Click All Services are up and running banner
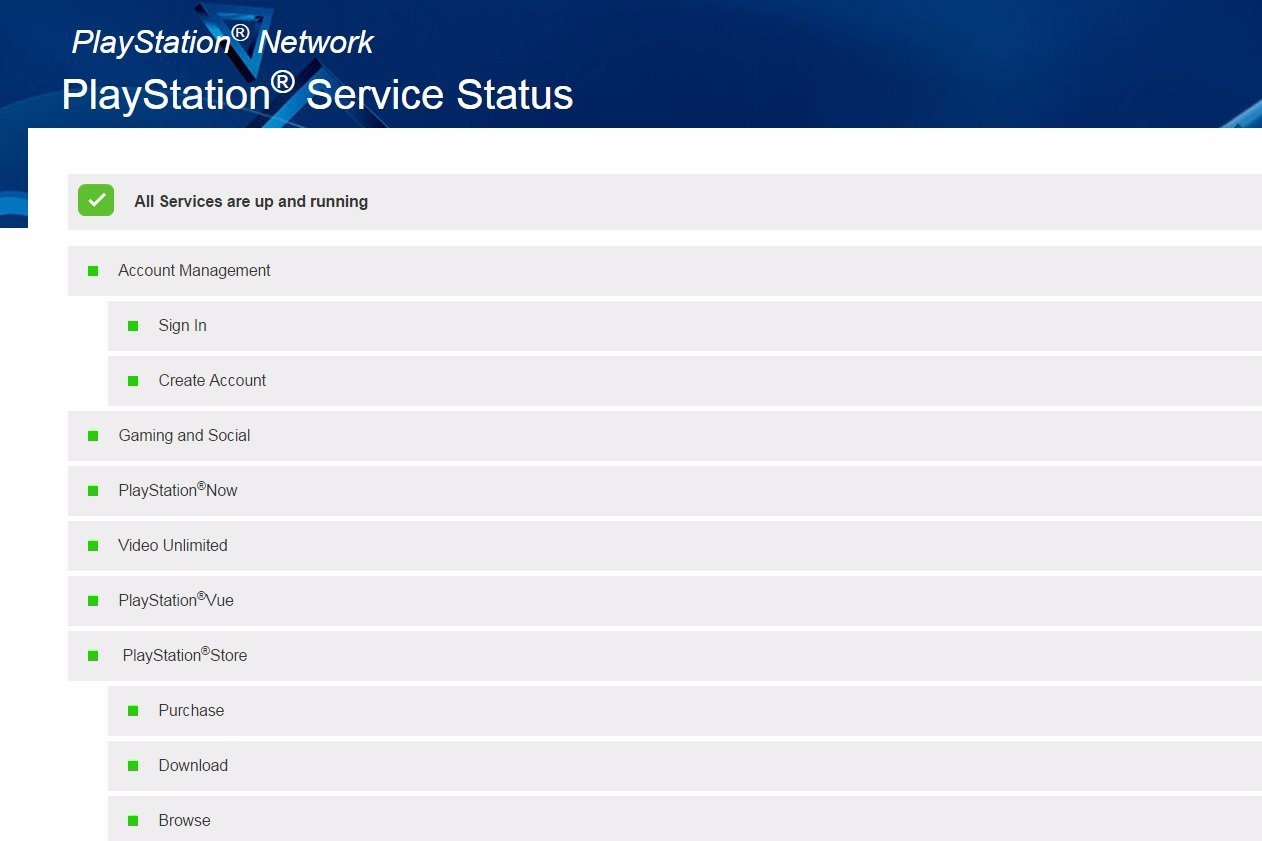This screenshot has height=841, width=1262. click(251, 201)
